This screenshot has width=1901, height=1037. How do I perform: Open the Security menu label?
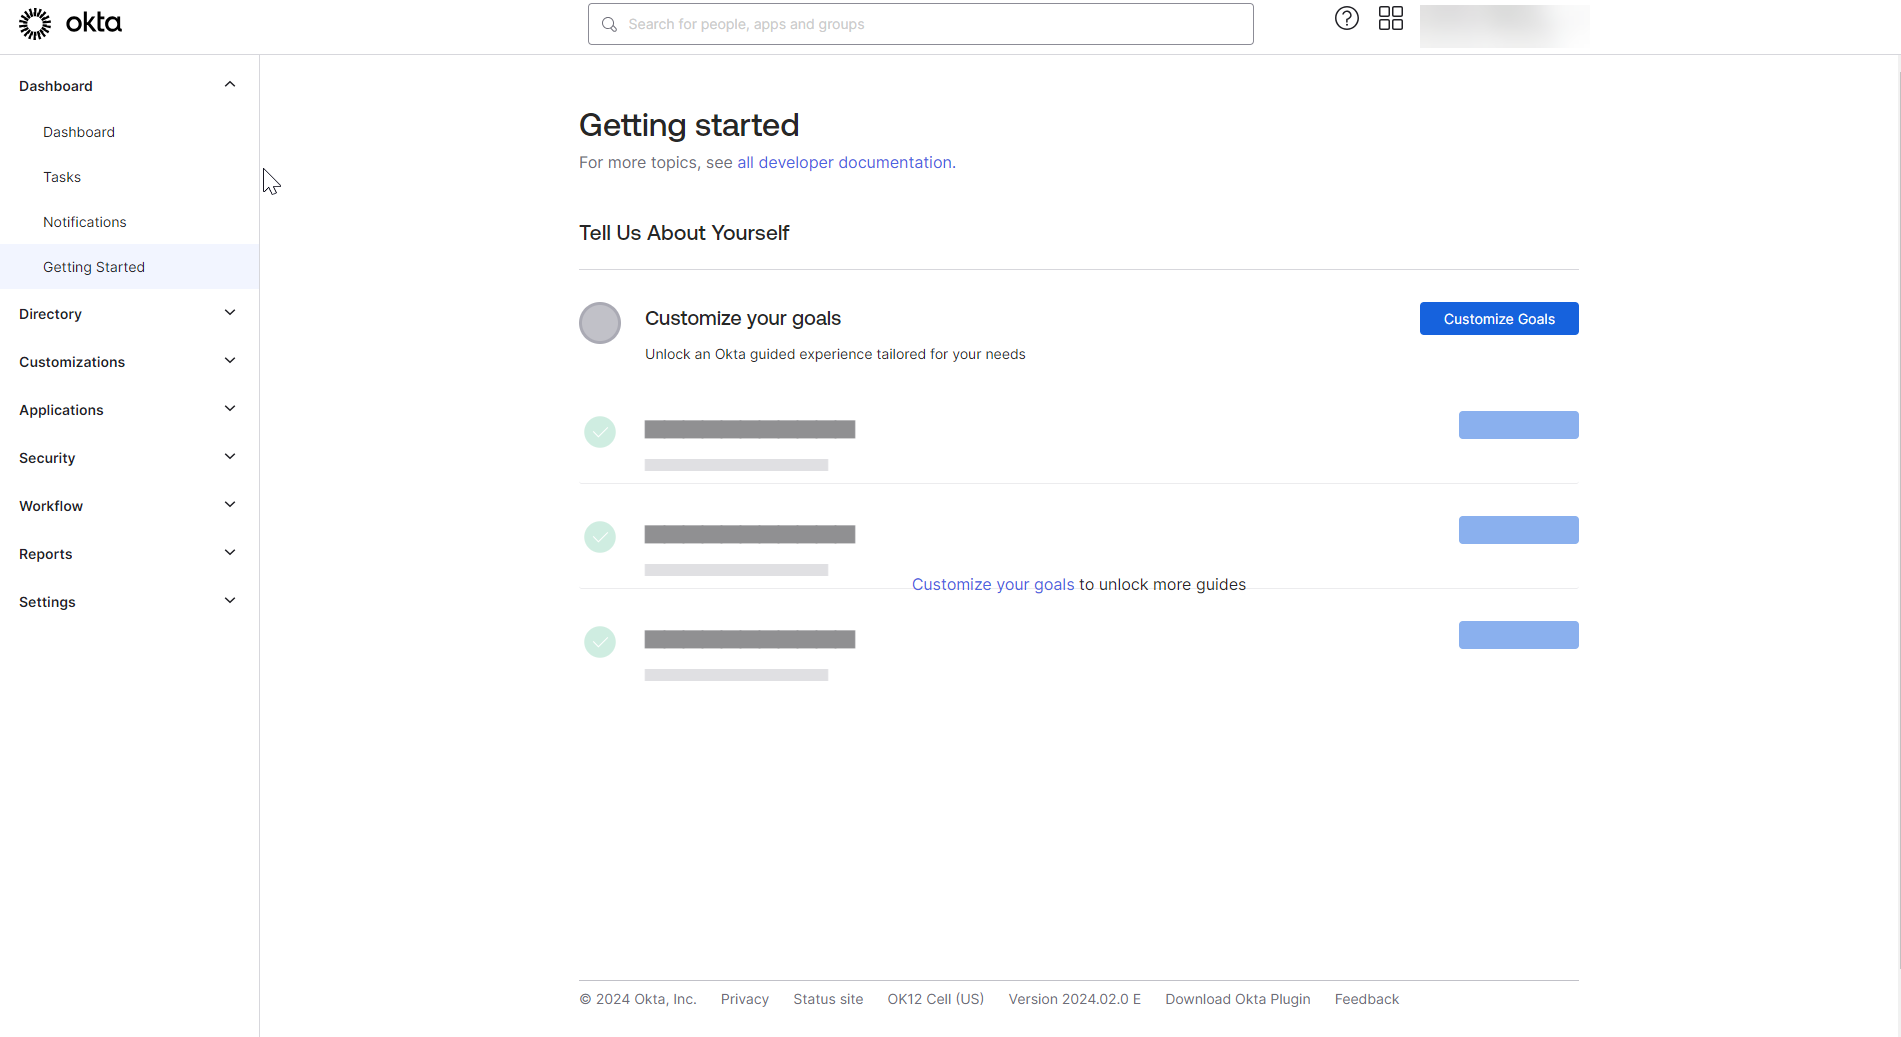point(47,458)
